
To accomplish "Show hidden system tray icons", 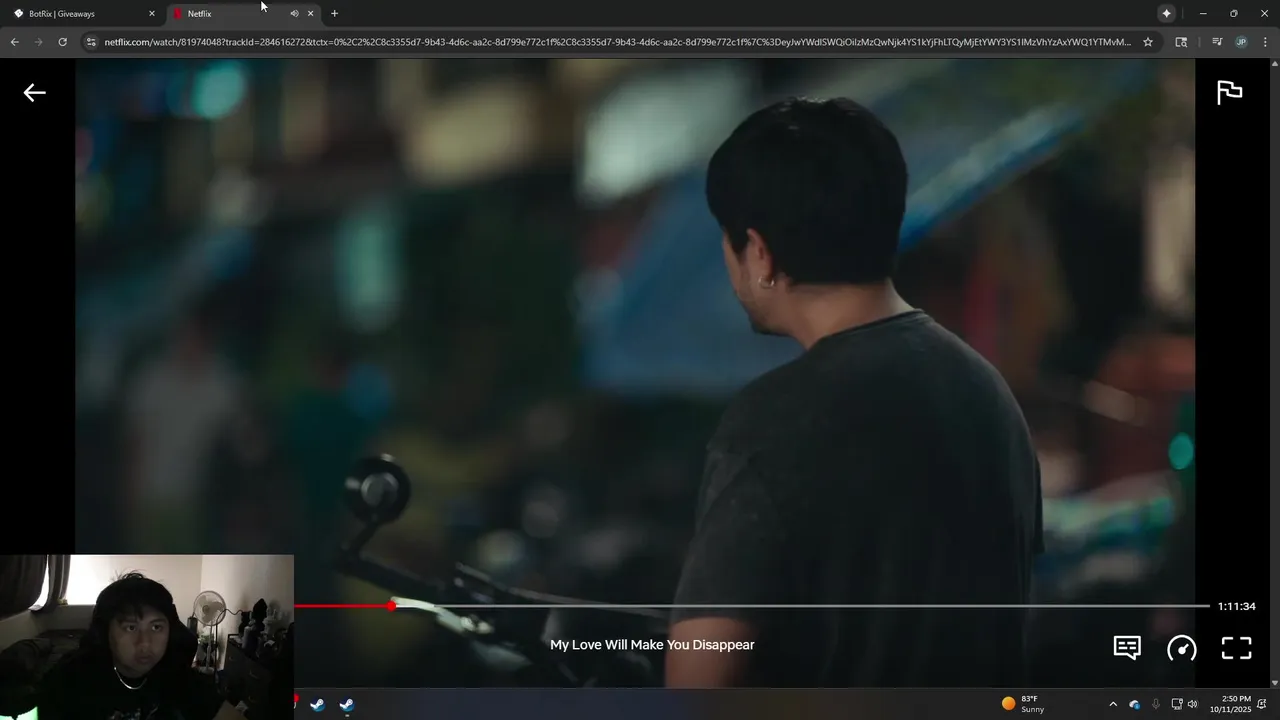I will [1112, 704].
